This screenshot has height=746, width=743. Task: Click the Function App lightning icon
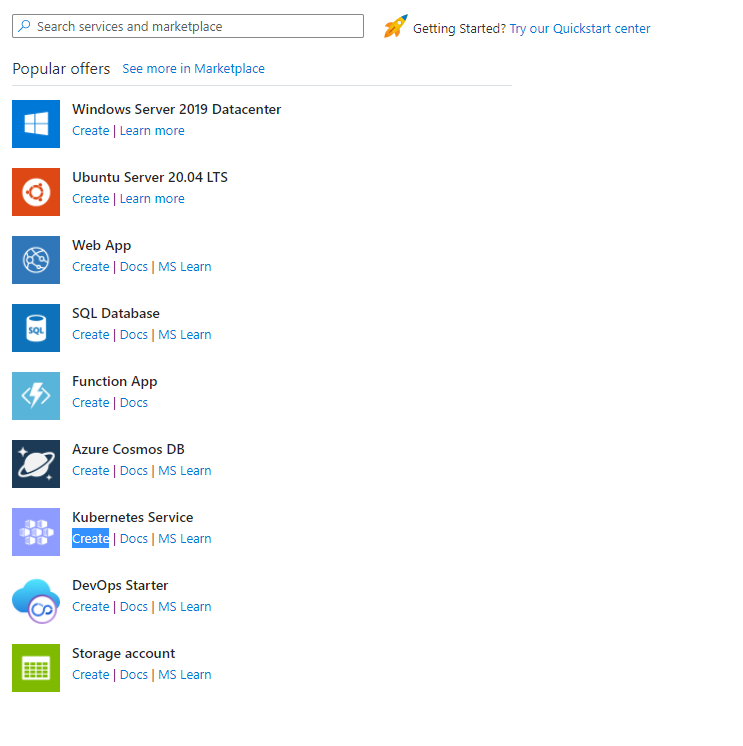(x=36, y=396)
